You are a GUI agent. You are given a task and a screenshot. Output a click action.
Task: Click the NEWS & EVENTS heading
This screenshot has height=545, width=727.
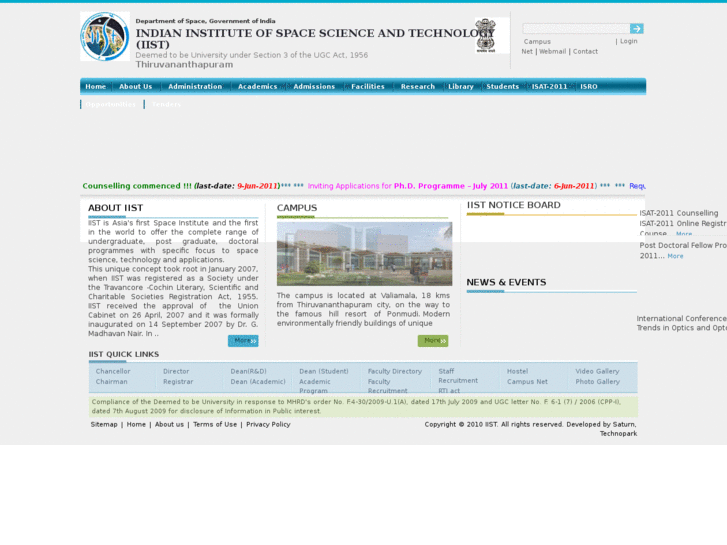[506, 282]
